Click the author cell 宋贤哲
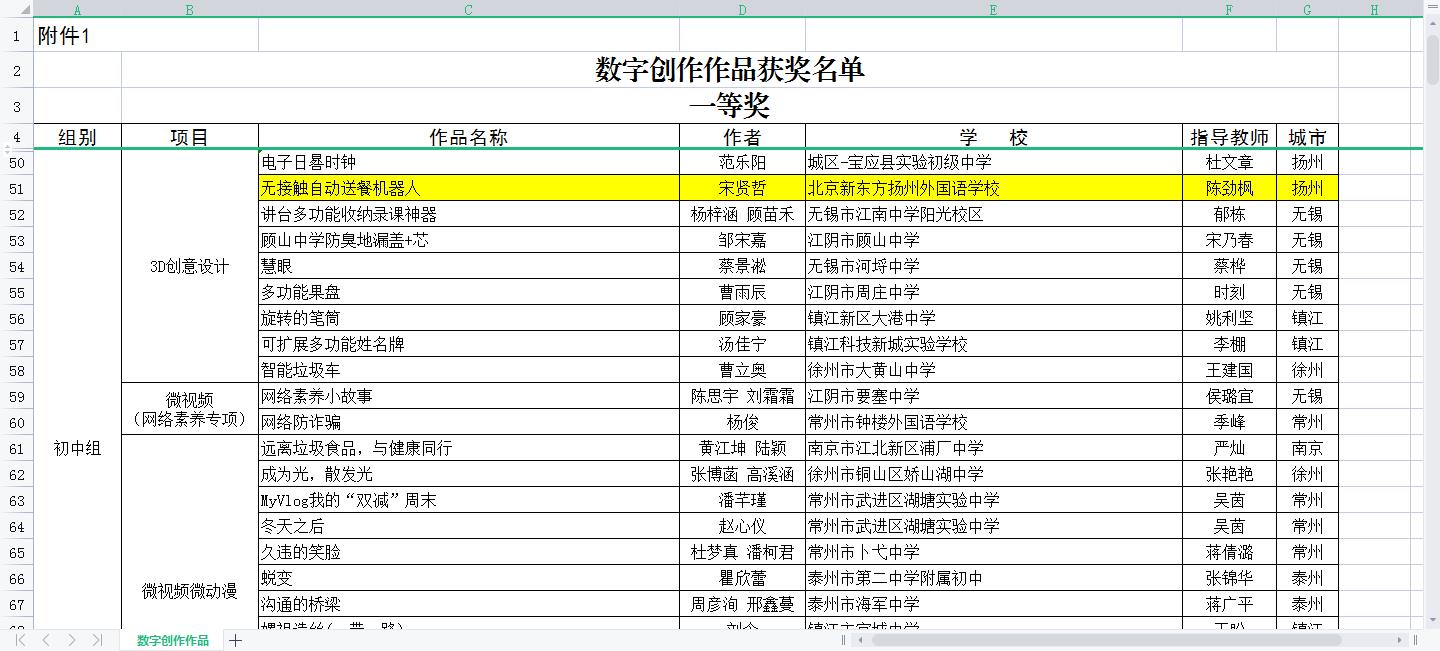Viewport: 1440px width, 651px height. tap(742, 188)
